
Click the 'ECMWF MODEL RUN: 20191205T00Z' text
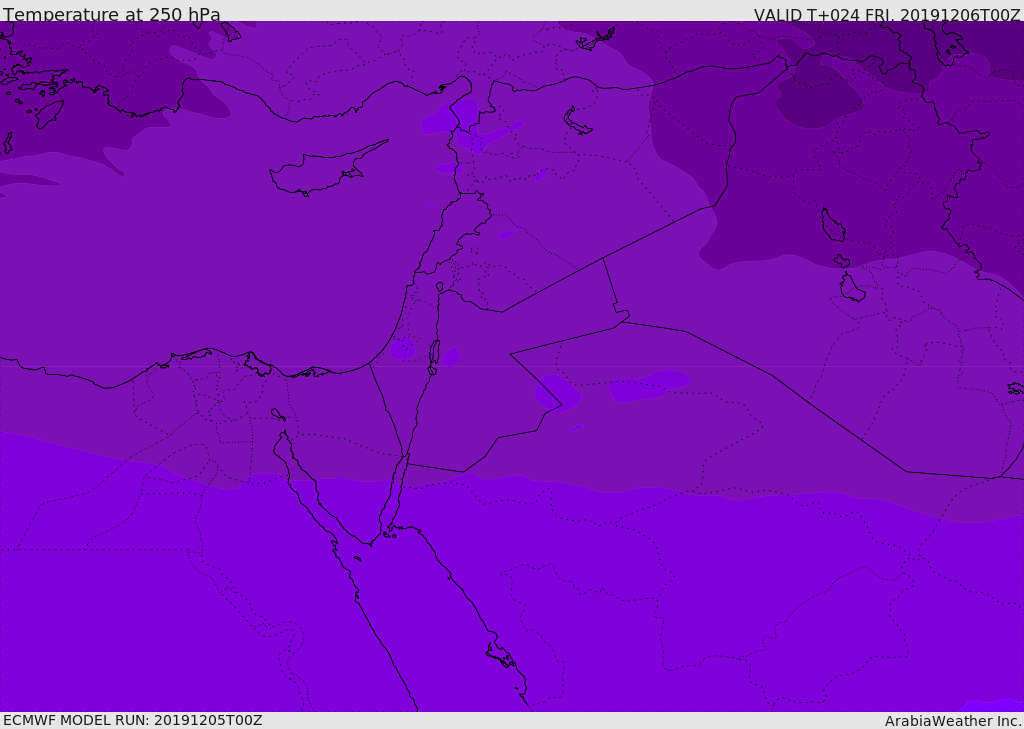pos(133,720)
